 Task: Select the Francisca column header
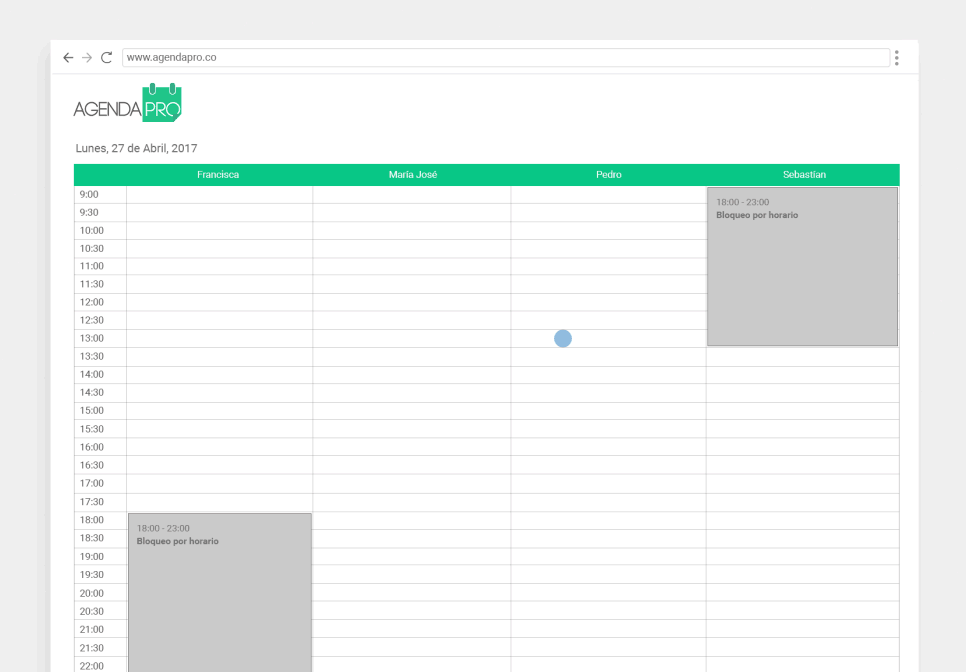point(218,175)
